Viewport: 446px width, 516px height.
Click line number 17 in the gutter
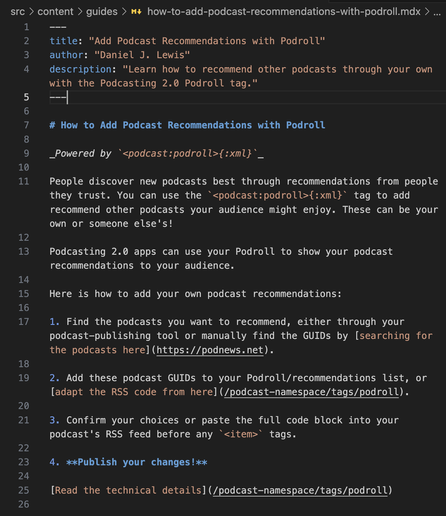24,322
